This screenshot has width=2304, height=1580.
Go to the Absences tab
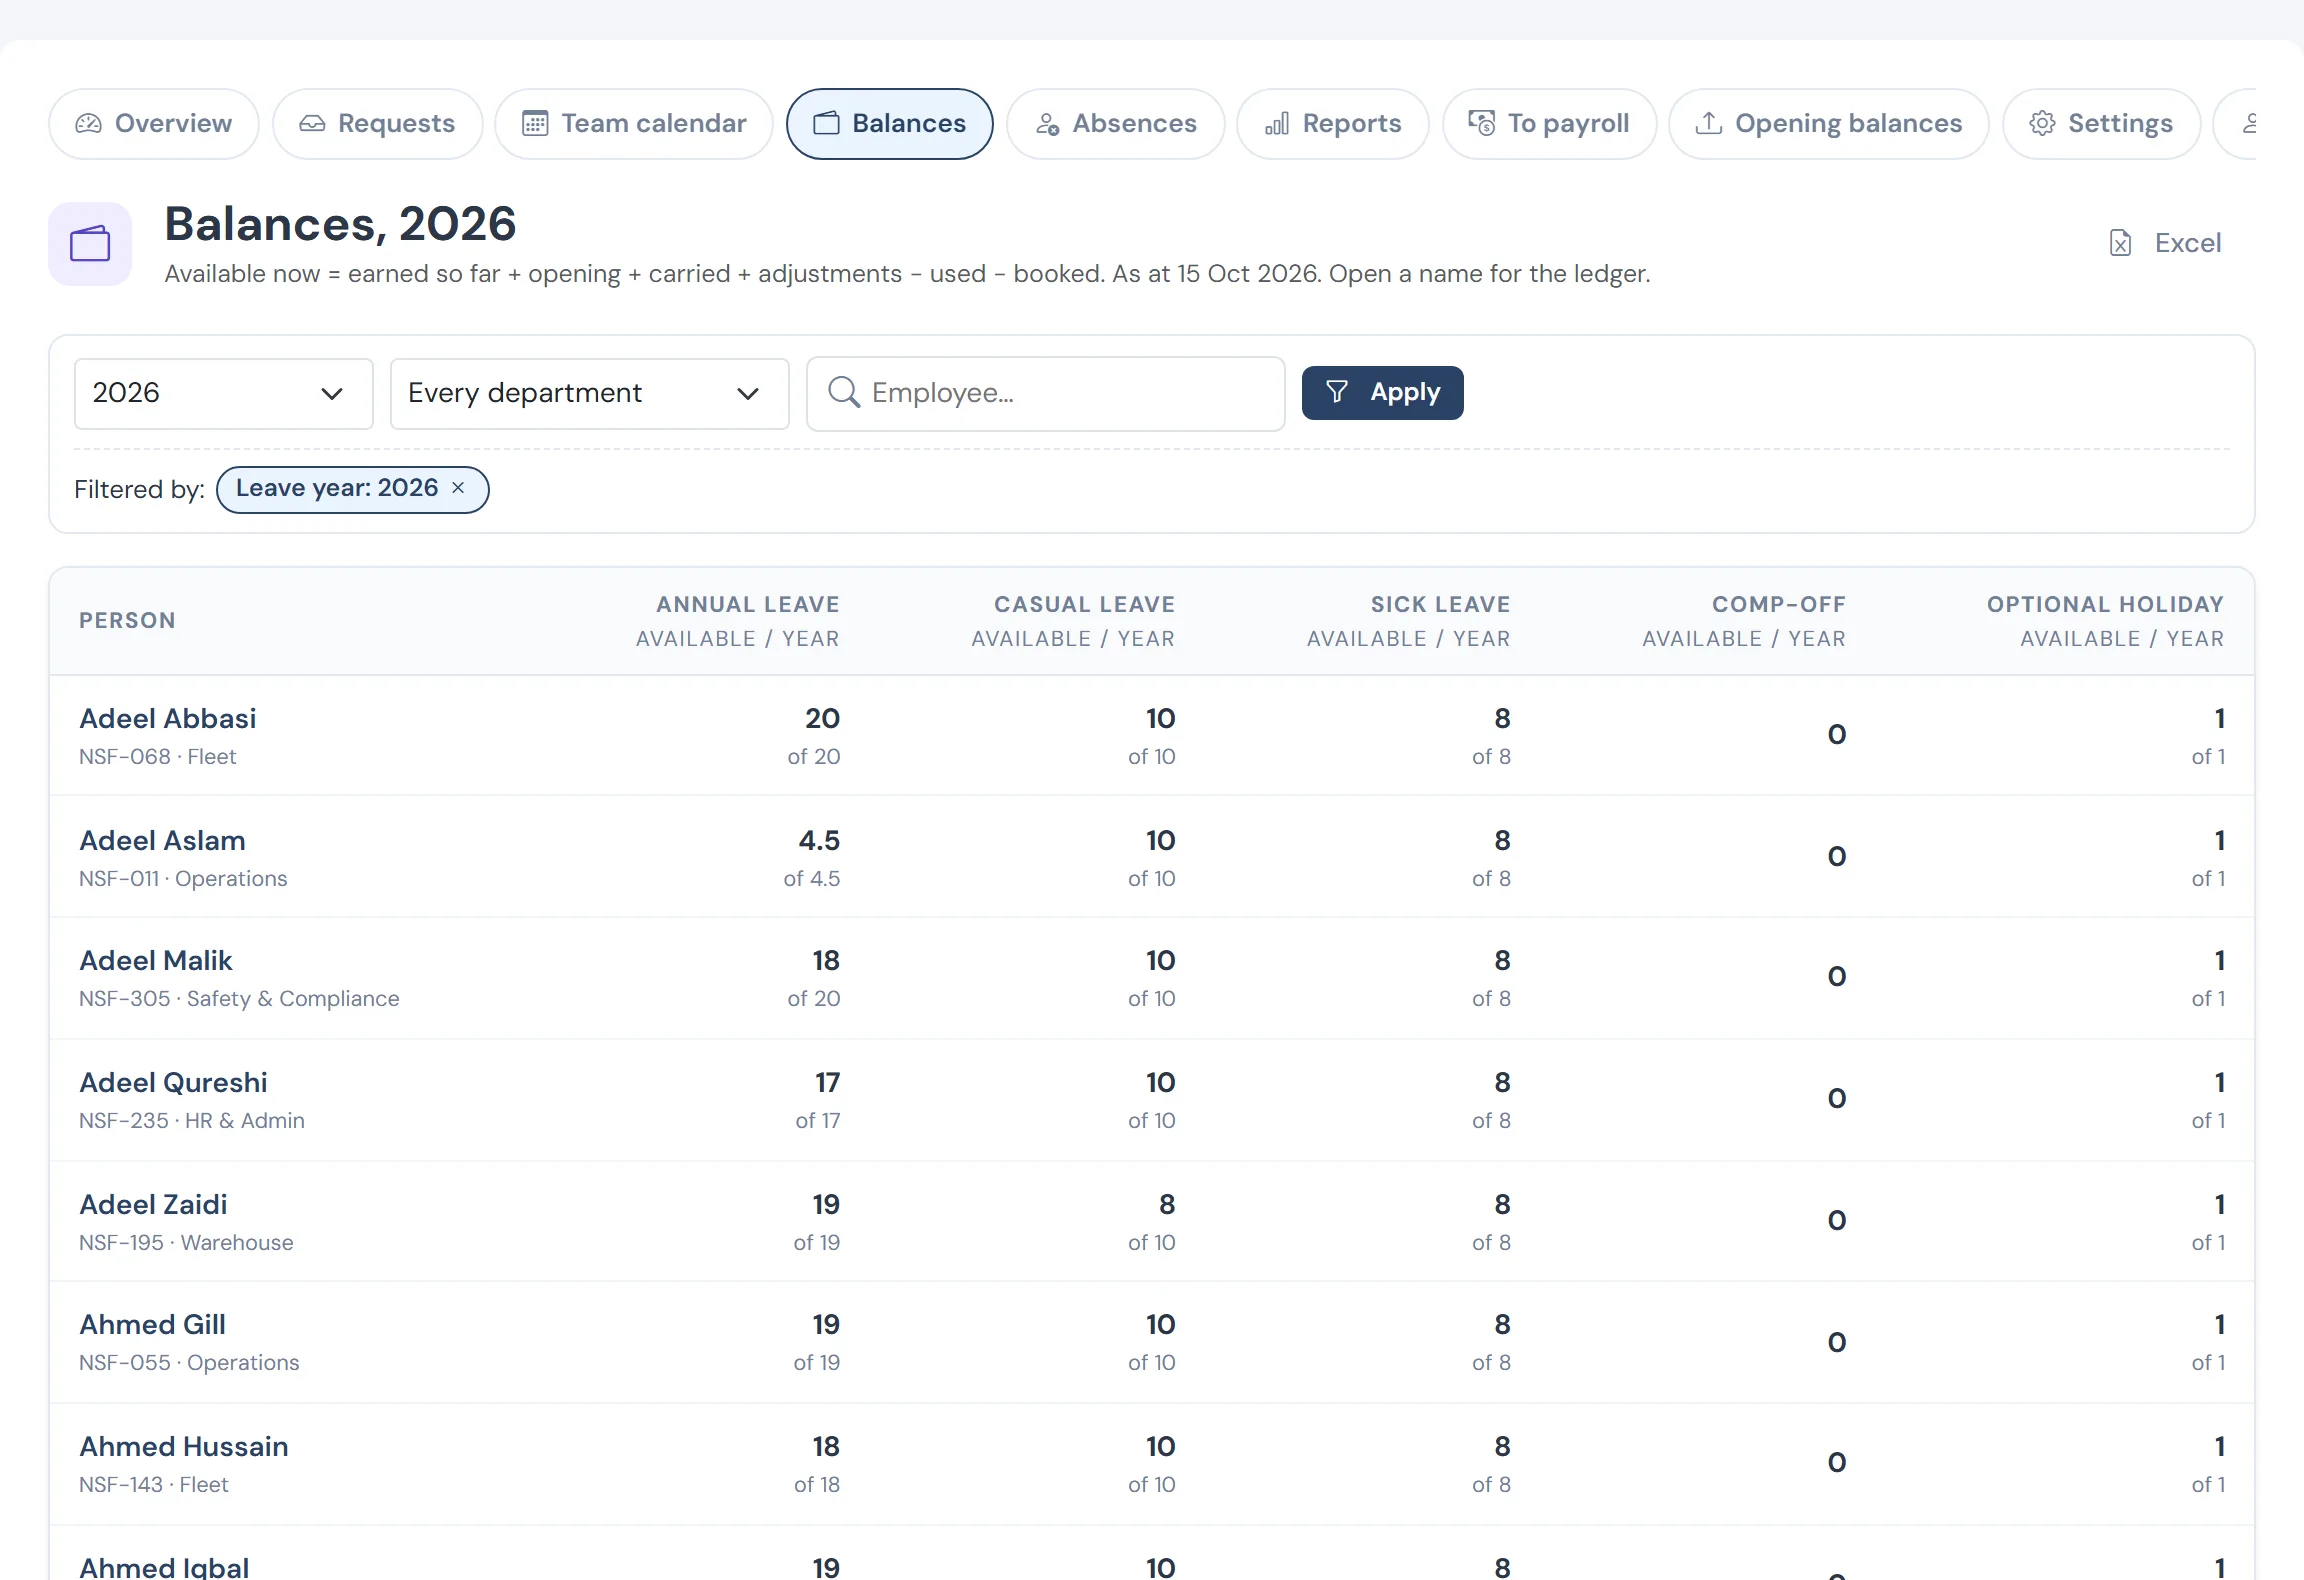pyautogui.click(x=1115, y=124)
